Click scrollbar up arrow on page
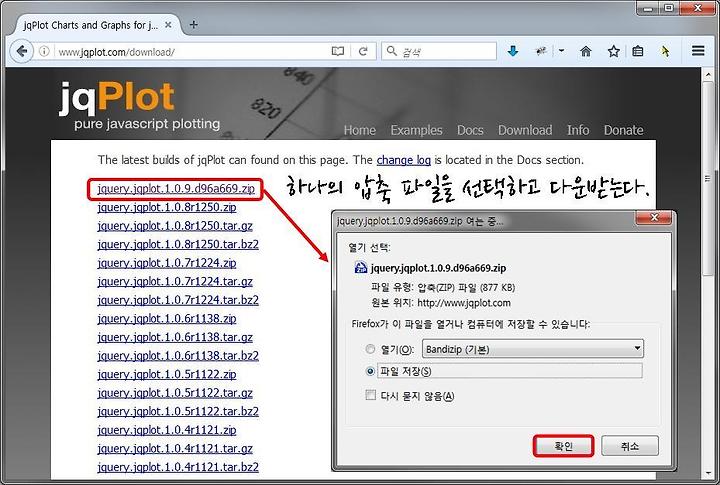Viewport: 720px width, 485px height. click(x=708, y=75)
